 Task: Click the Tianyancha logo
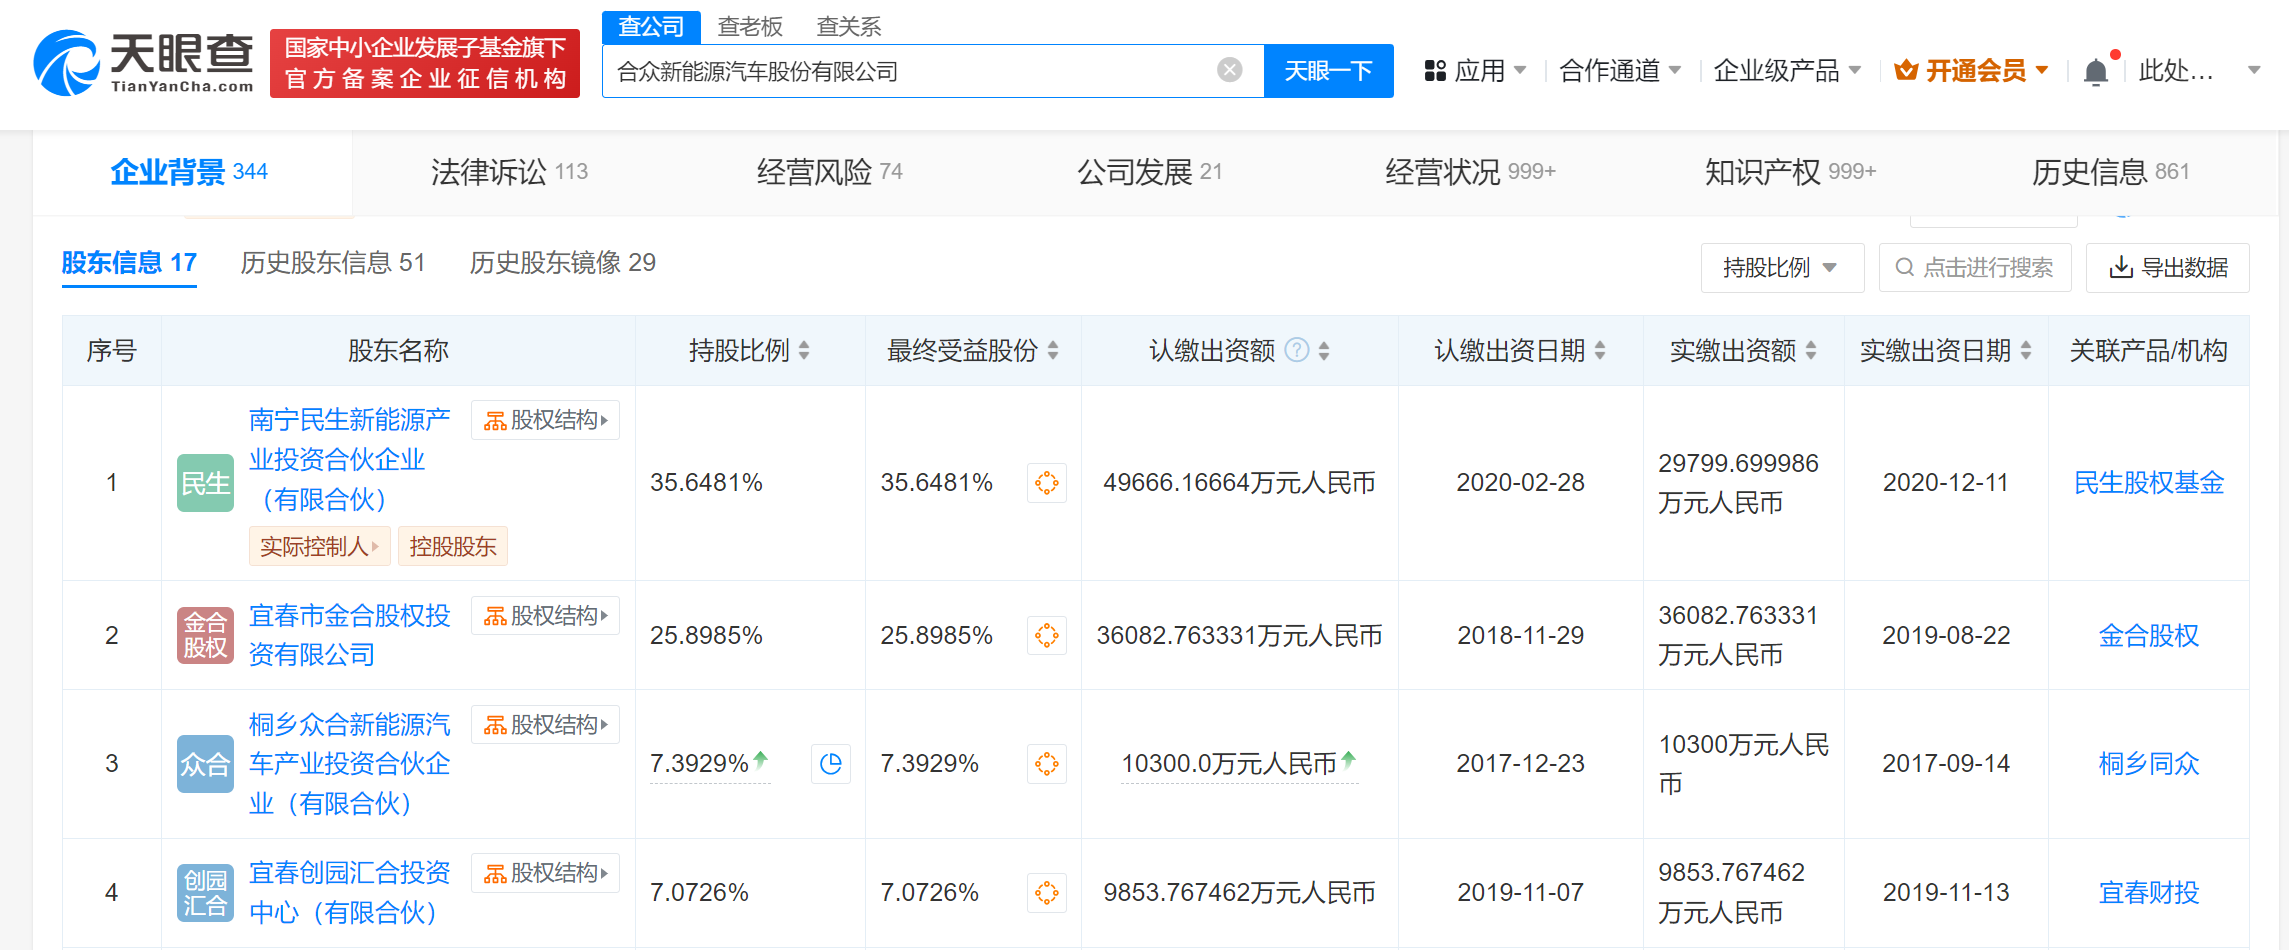click(145, 63)
